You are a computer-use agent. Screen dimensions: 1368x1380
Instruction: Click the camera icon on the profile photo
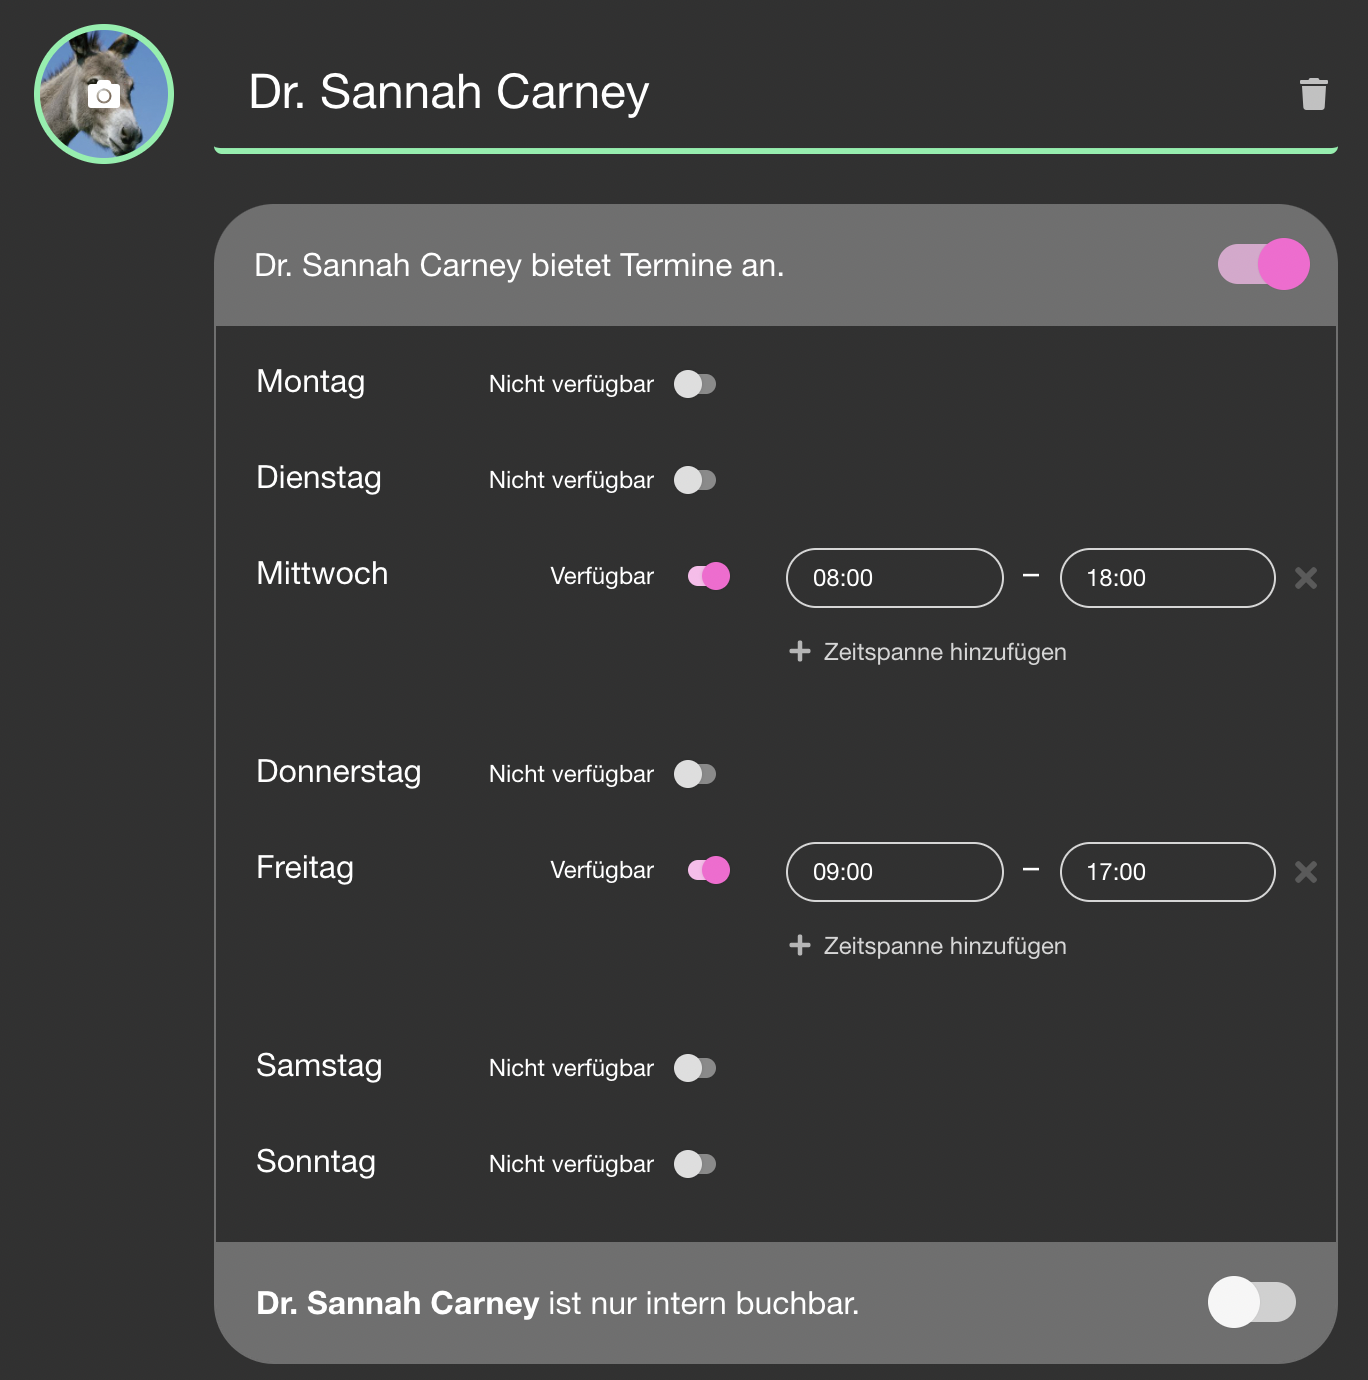(x=104, y=95)
